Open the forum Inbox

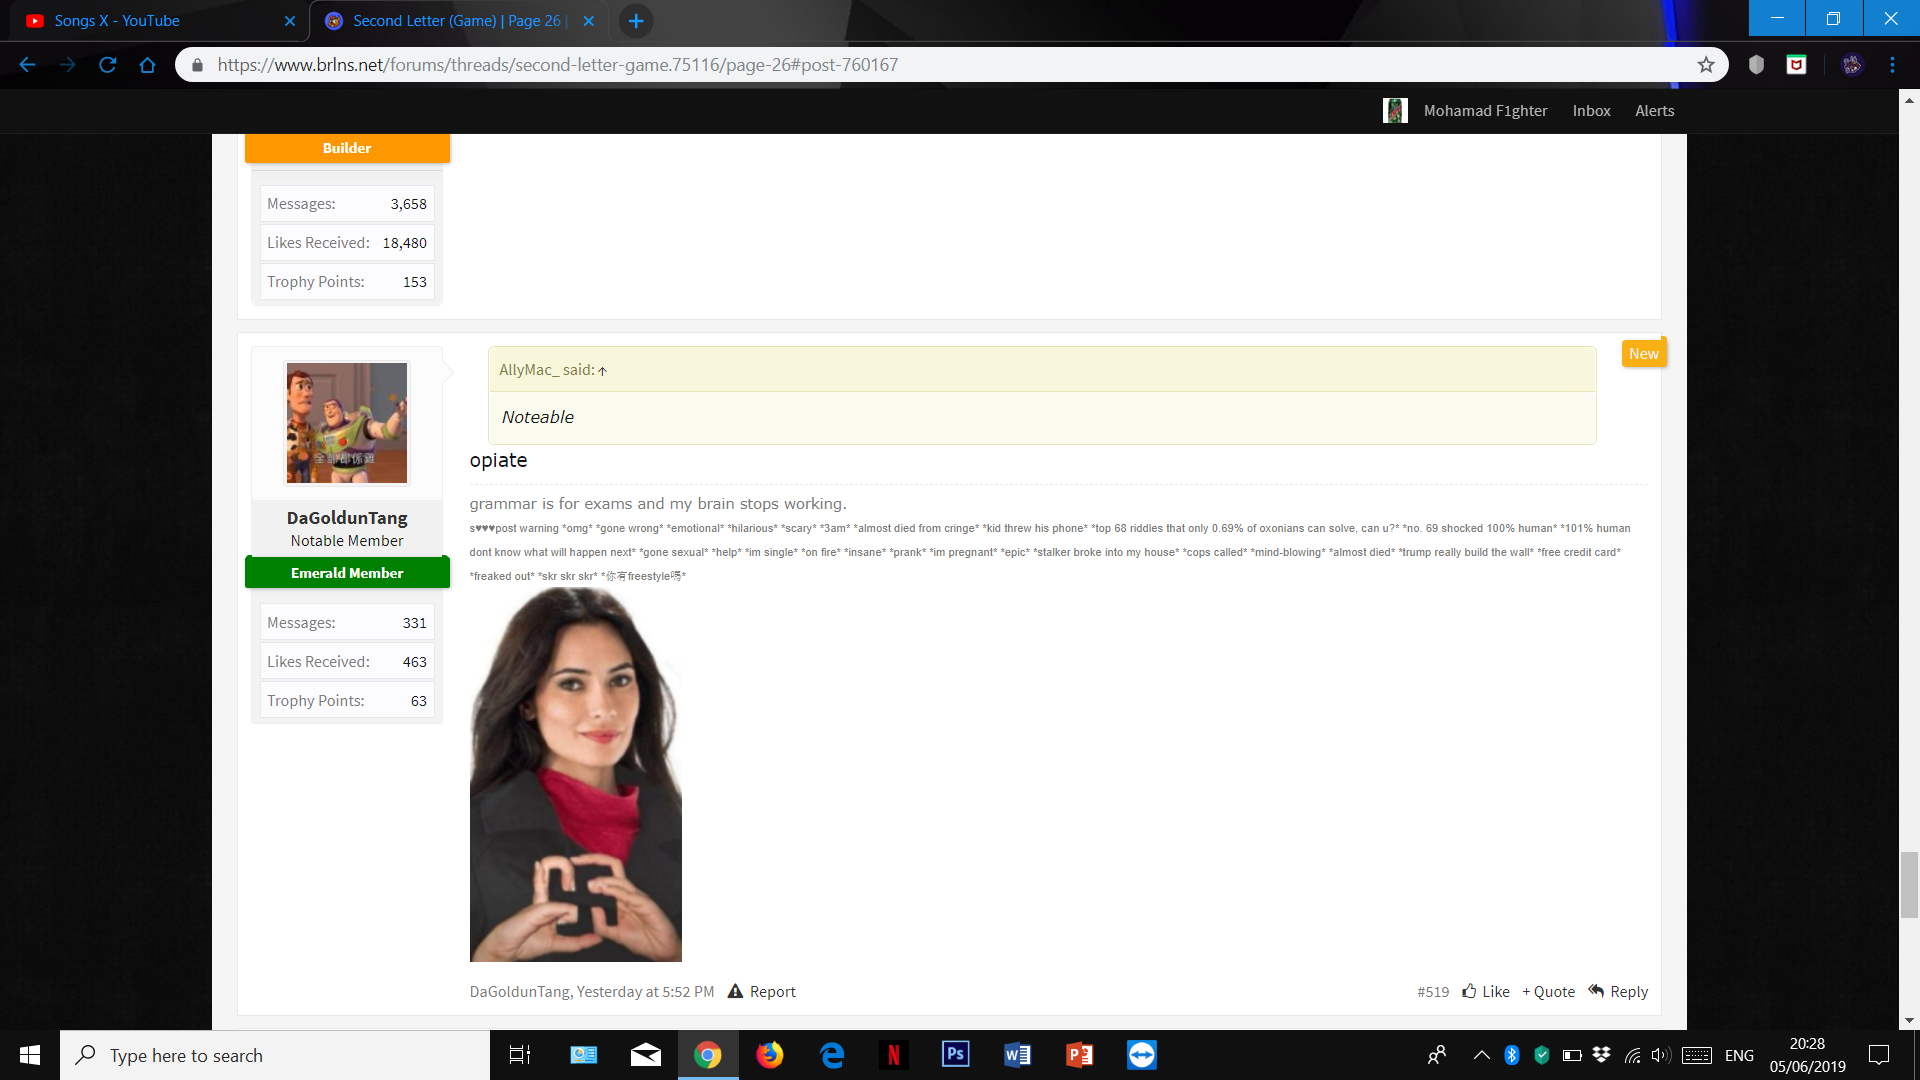click(1591, 111)
